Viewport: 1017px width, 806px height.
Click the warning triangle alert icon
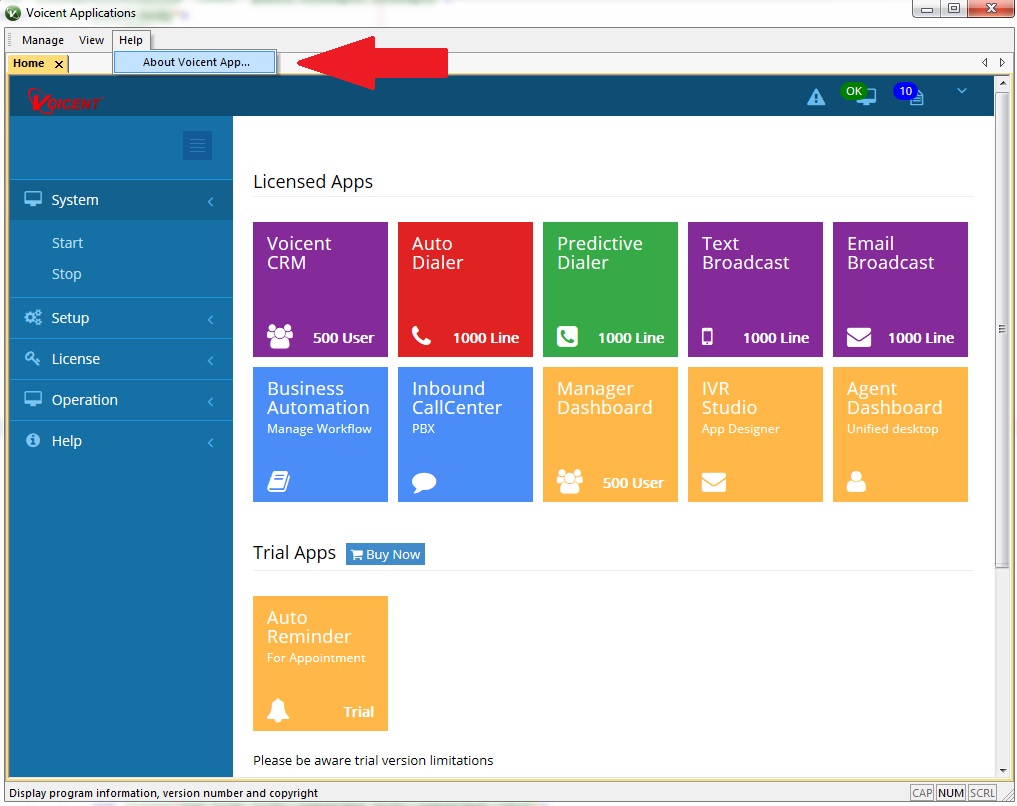[816, 97]
